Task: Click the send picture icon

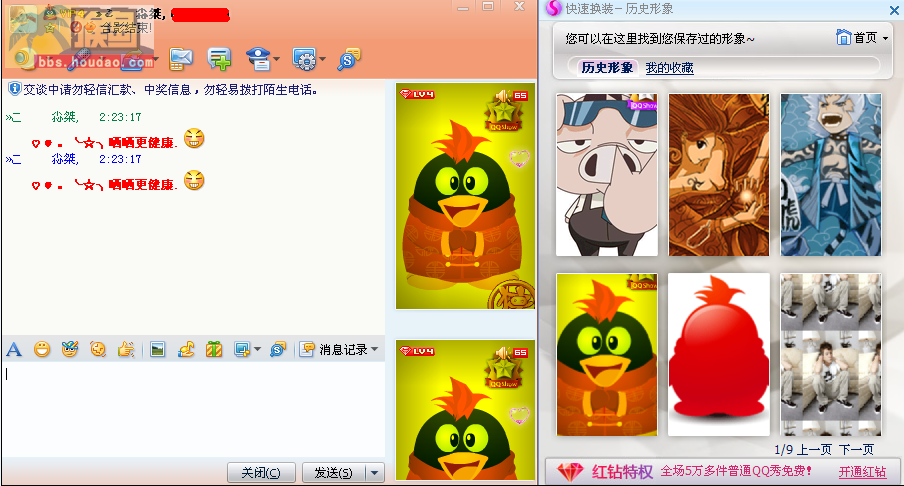Action: [157, 349]
